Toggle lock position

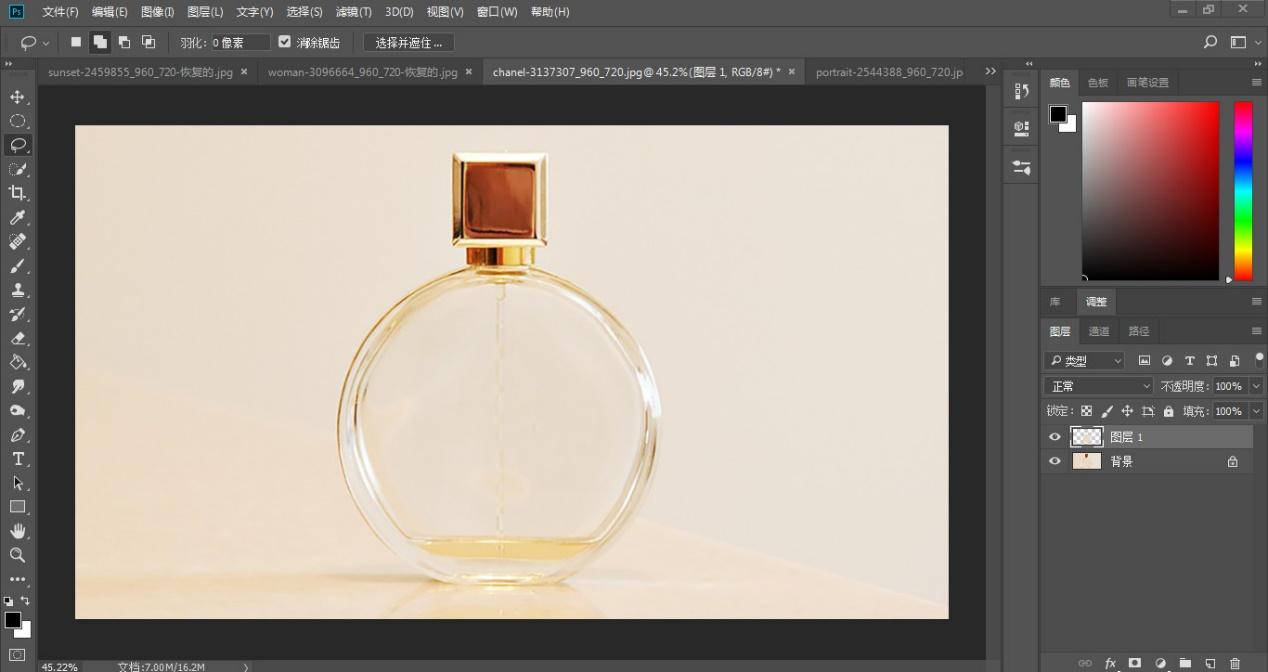pos(1127,411)
